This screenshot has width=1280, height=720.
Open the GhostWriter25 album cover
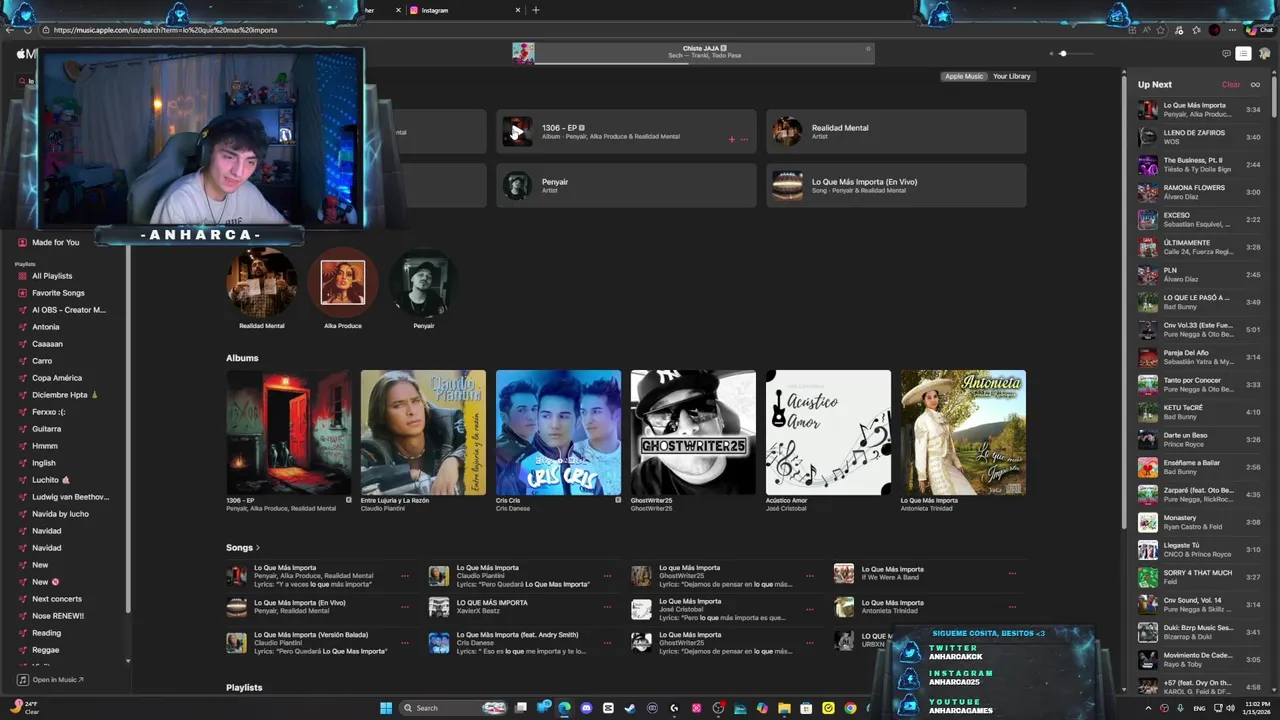point(693,432)
